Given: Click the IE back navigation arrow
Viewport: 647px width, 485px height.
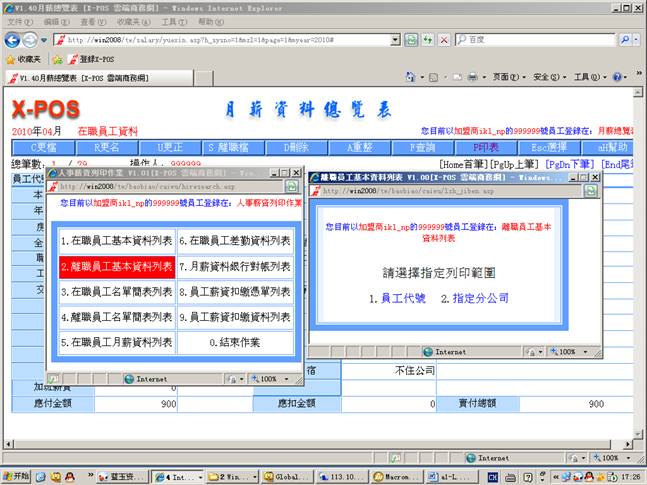Looking at the screenshot, I should point(12,39).
